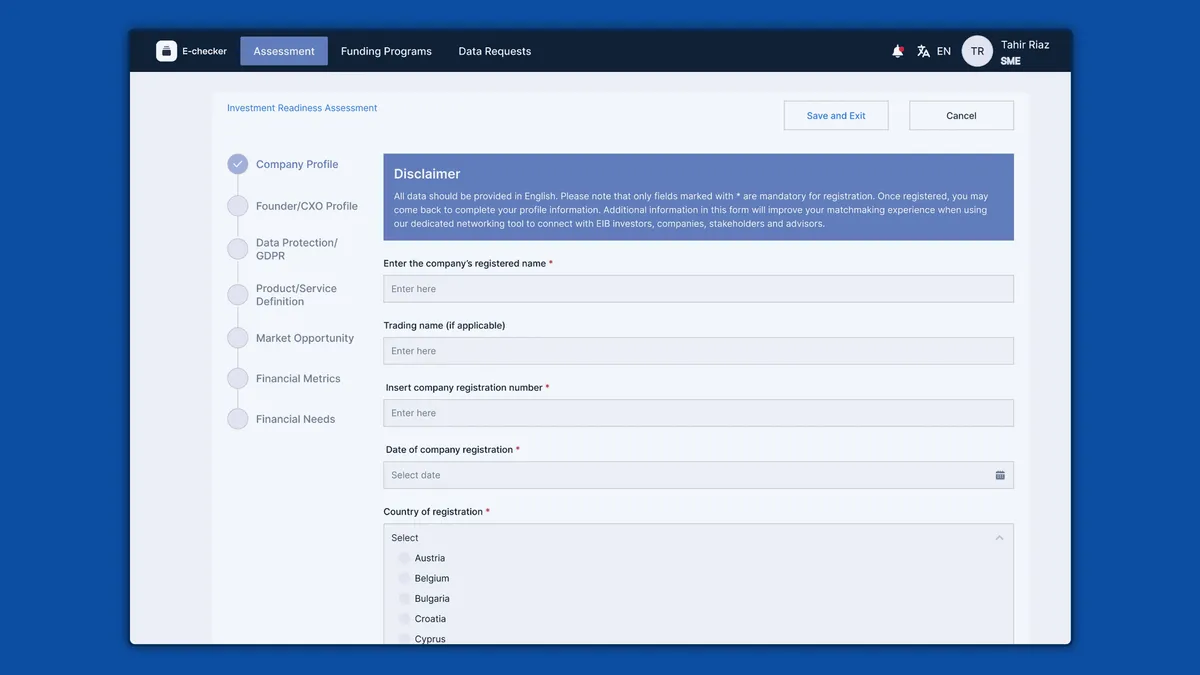Click the Product/Service Definition step circle
The height and width of the screenshot is (675, 1200).
pos(237,295)
